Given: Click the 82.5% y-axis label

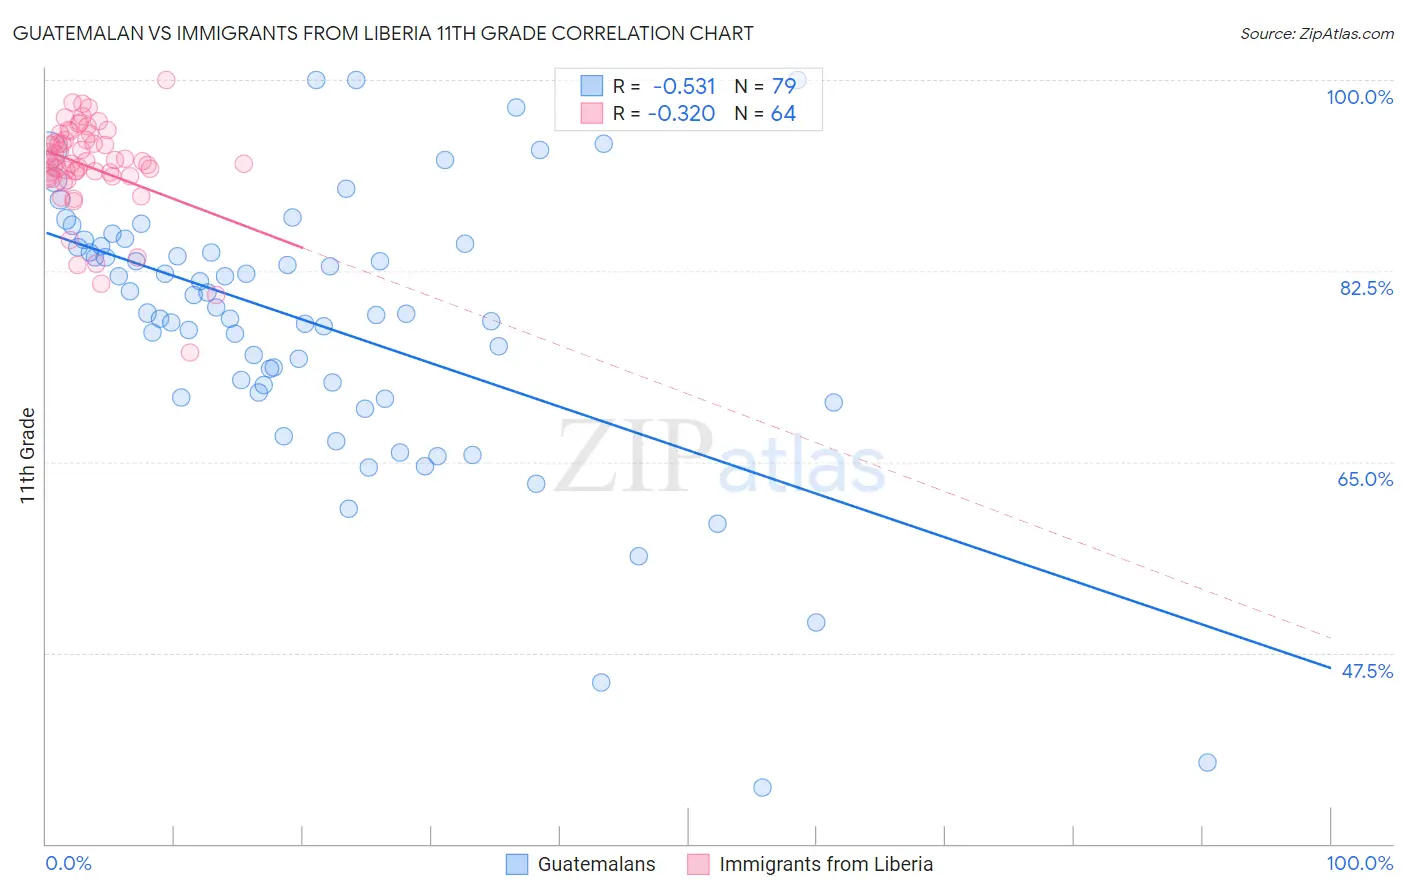Looking at the screenshot, I should [1366, 288].
